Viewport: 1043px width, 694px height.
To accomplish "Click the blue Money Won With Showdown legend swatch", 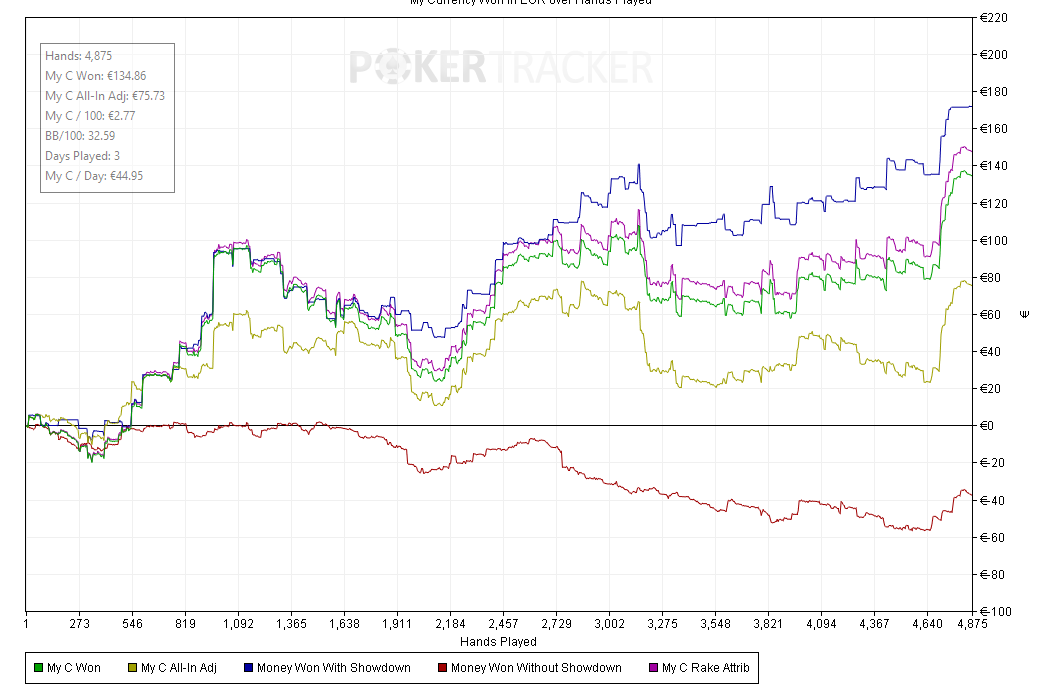I will click(248, 667).
